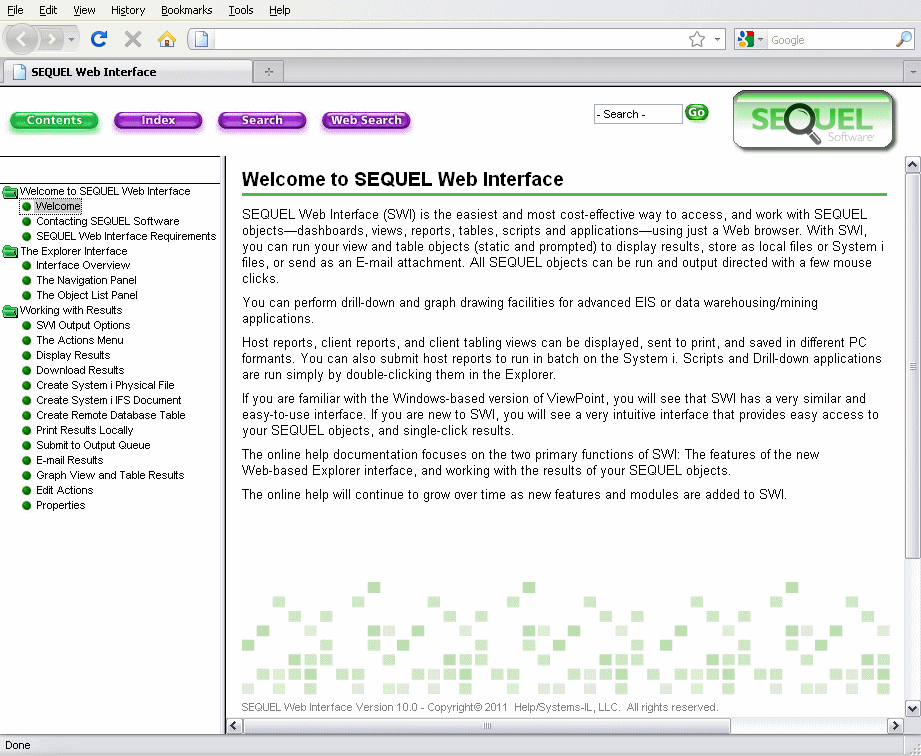Open SWI Output Options topic
The image size is (921, 756).
click(83, 325)
